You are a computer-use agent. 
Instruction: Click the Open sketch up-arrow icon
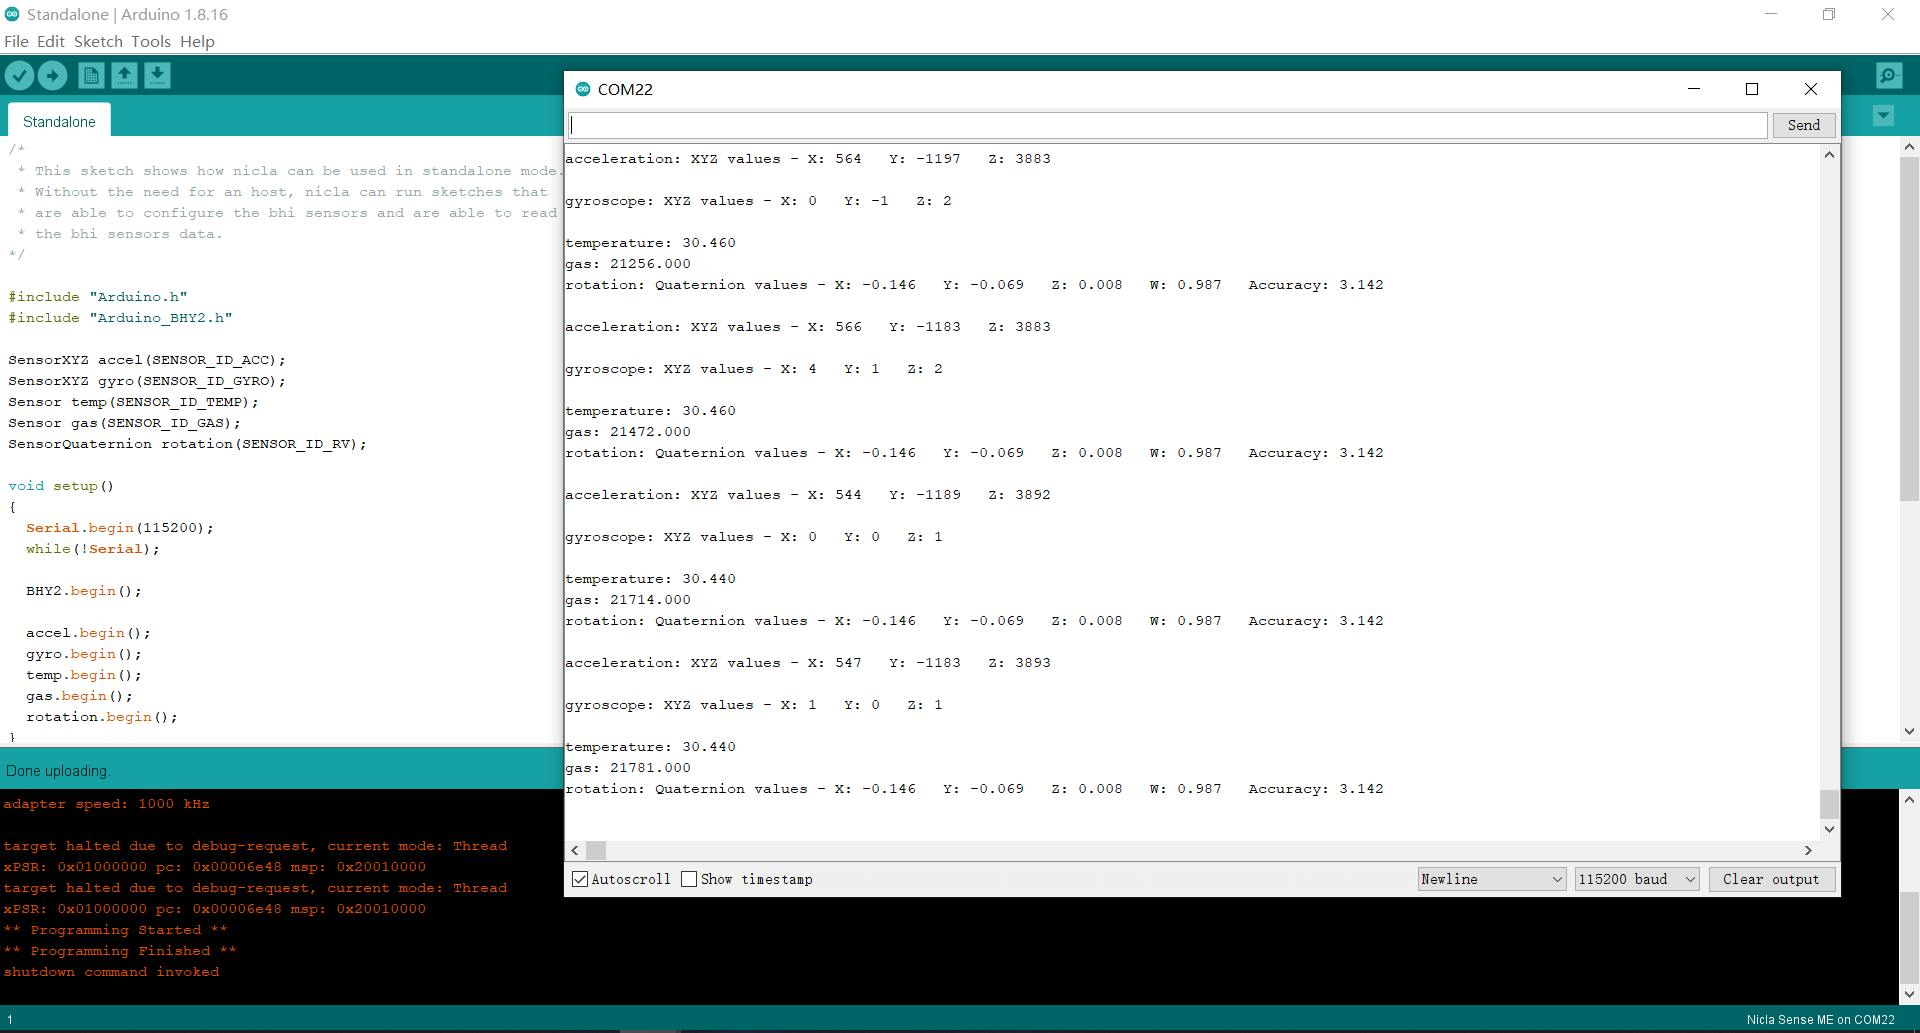pyautogui.click(x=124, y=76)
